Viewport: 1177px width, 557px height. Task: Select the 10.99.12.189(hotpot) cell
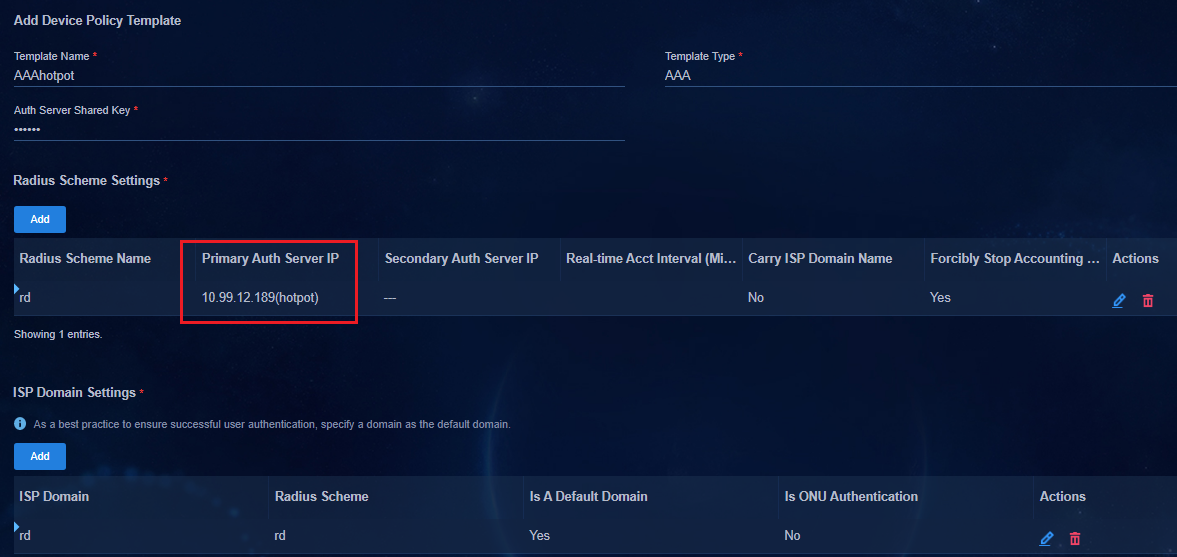click(260, 298)
